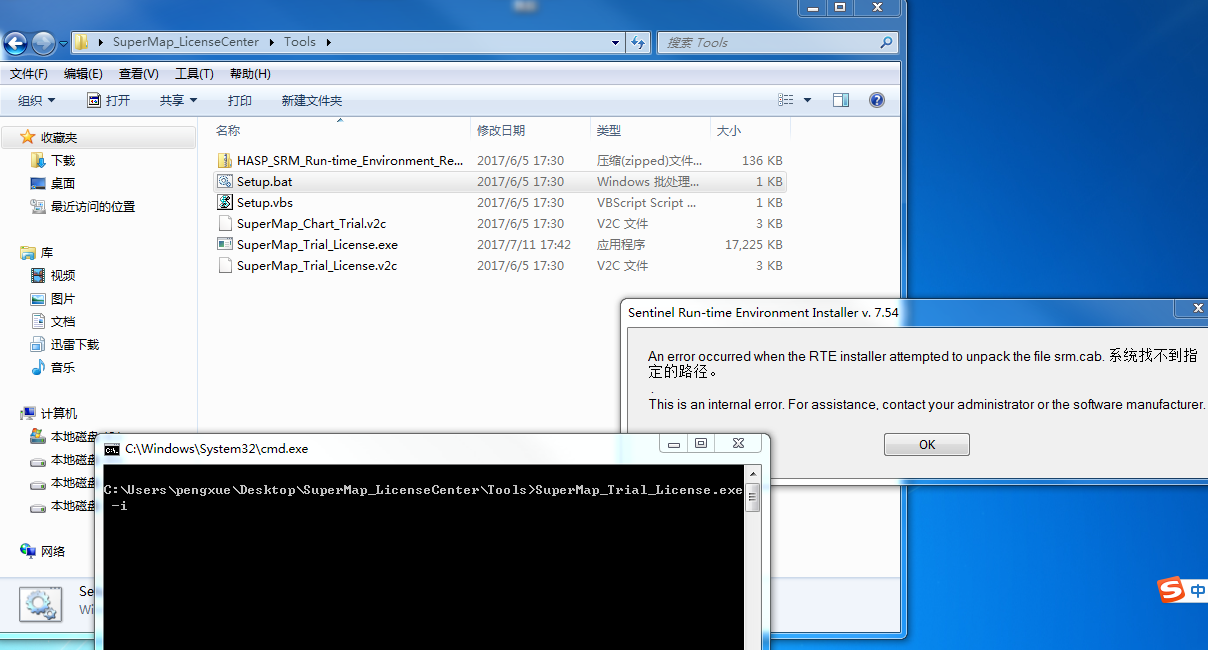Image resolution: width=1208 pixels, height=650 pixels.
Task: Open 文件(F) menu
Action: (x=29, y=74)
